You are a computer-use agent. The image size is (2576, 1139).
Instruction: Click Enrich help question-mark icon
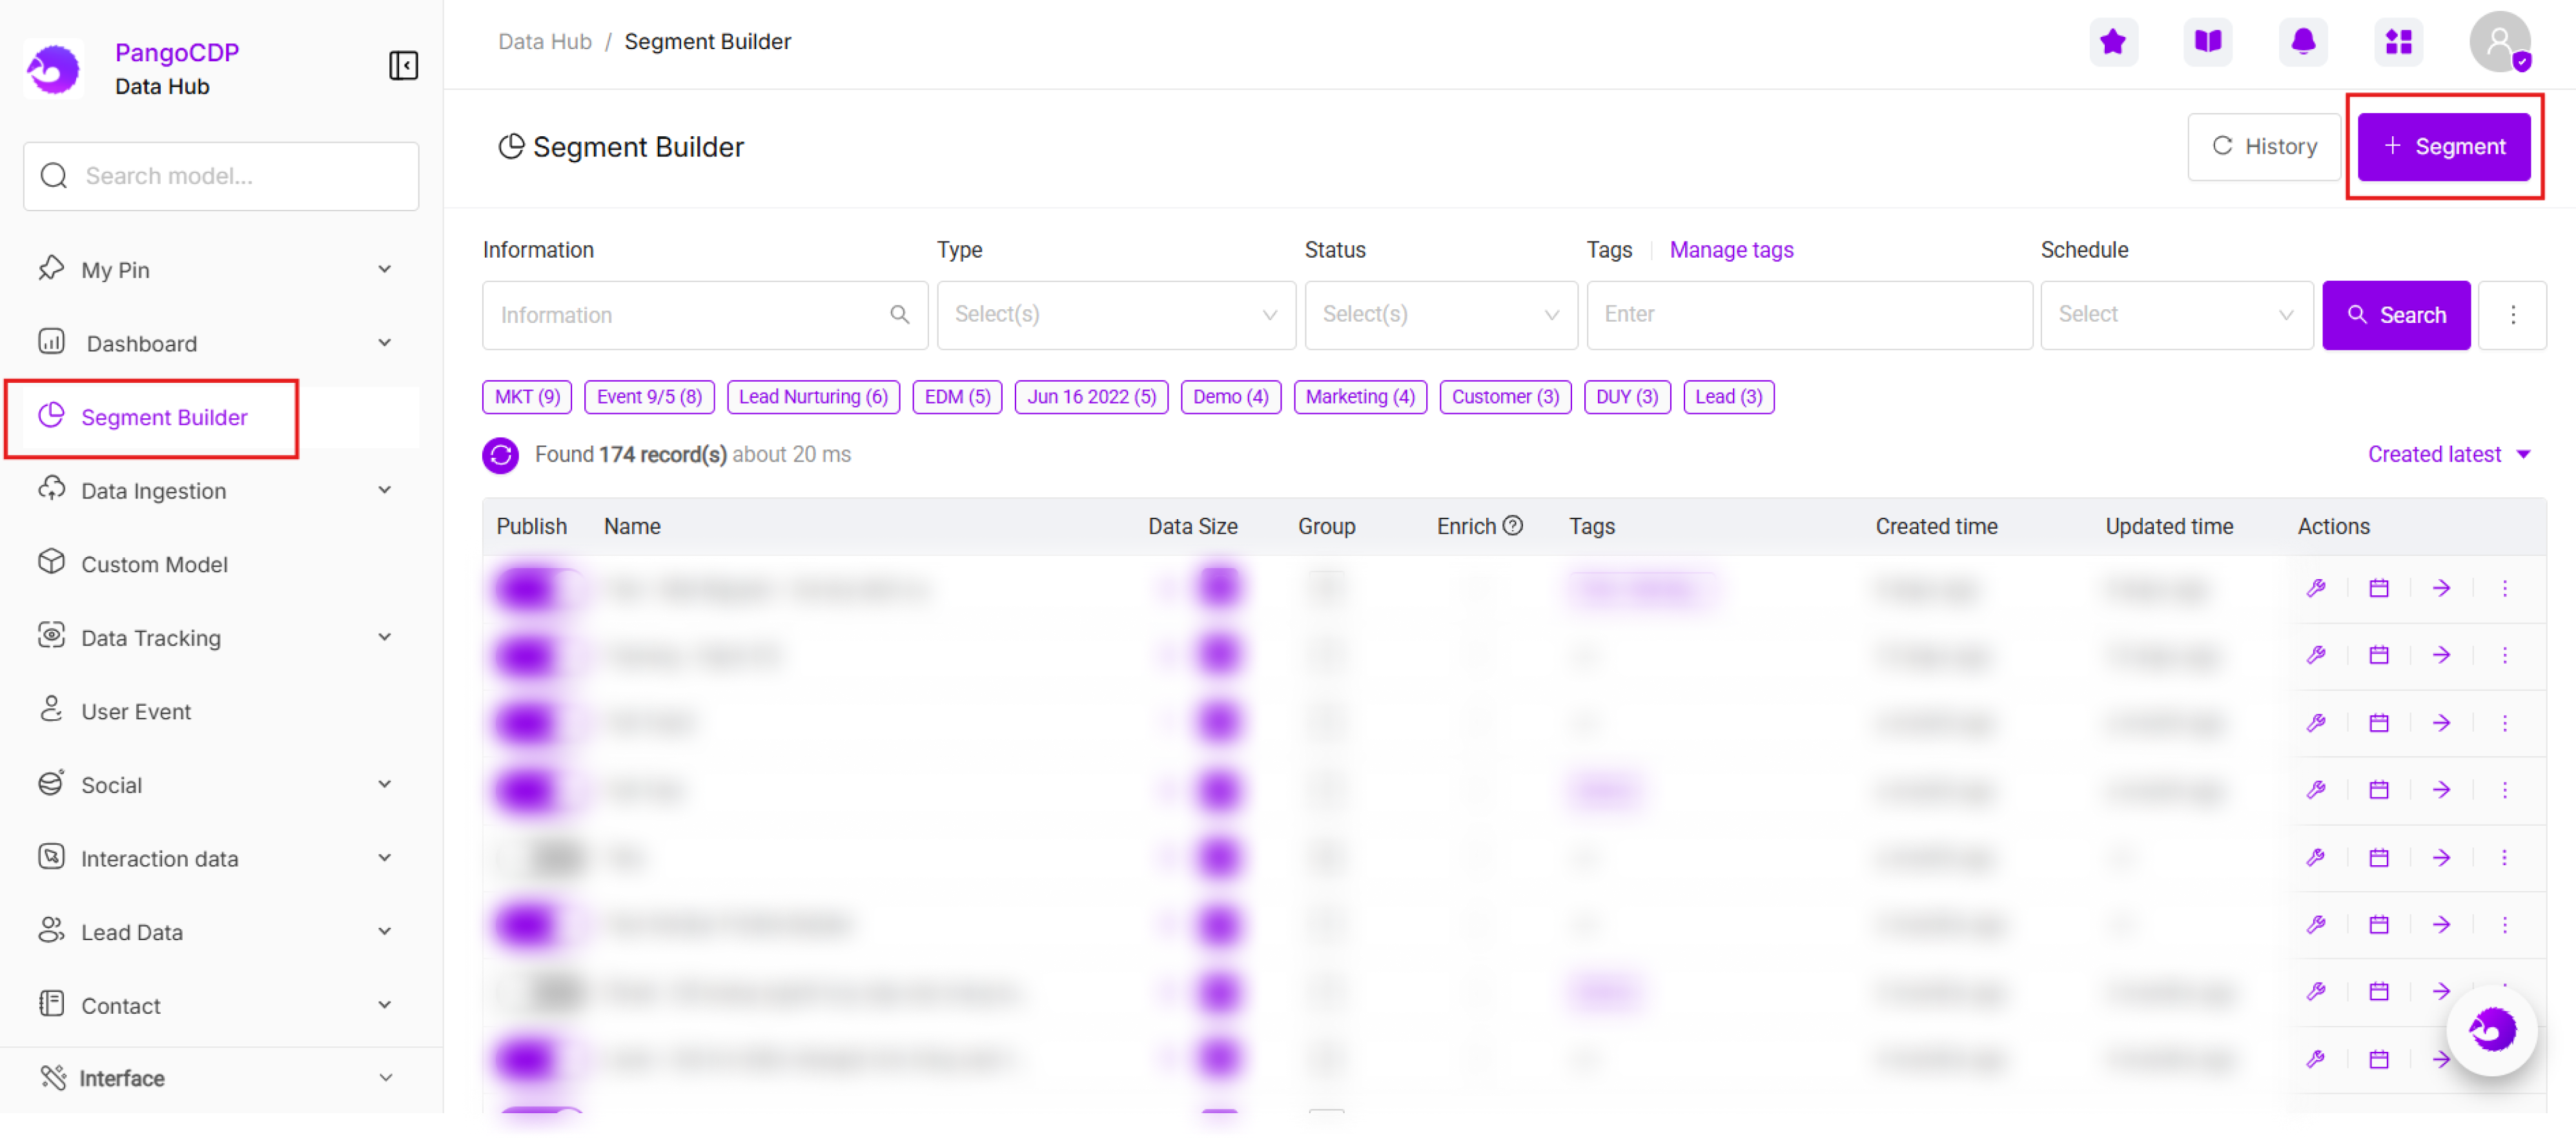click(1513, 526)
